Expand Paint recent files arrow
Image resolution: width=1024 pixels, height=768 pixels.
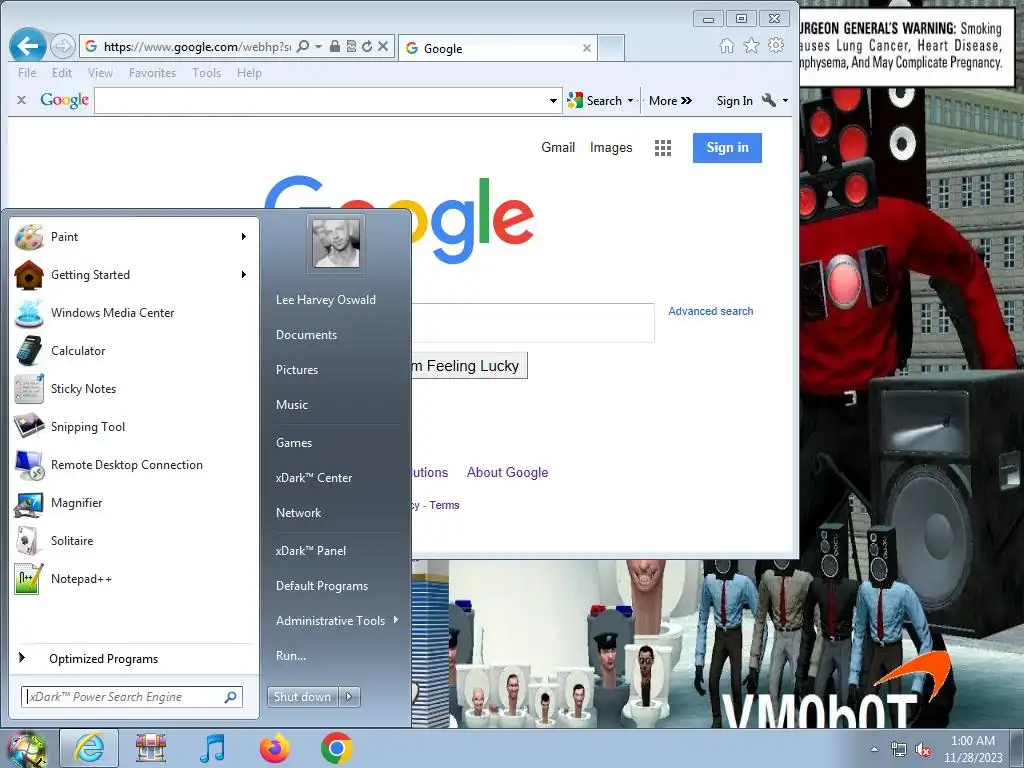click(244, 236)
